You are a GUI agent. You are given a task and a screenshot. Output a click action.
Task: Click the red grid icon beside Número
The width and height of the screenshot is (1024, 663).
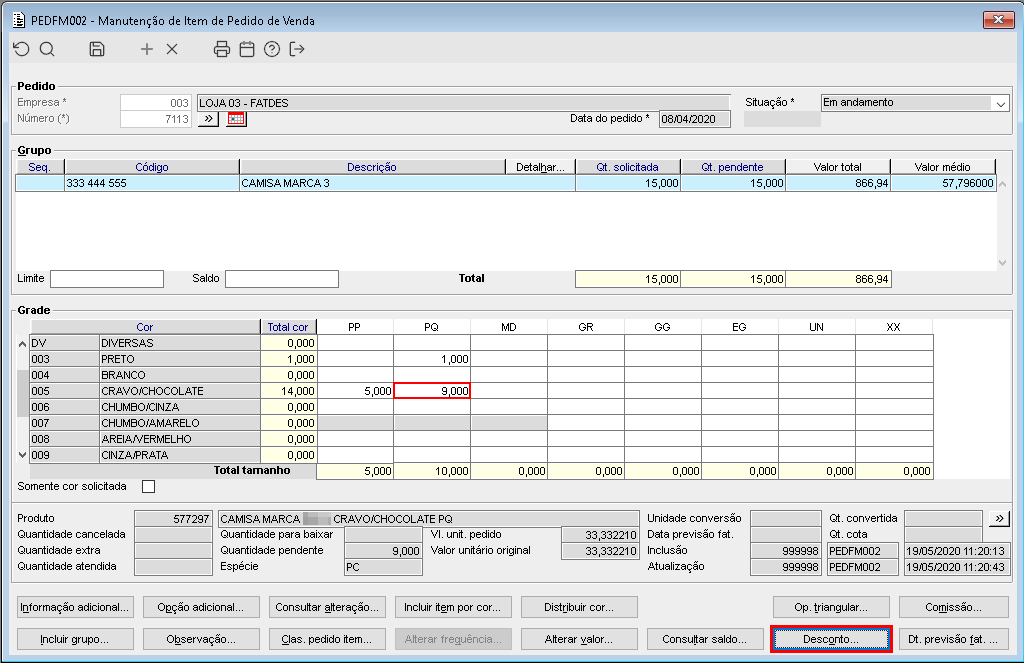[x=236, y=119]
